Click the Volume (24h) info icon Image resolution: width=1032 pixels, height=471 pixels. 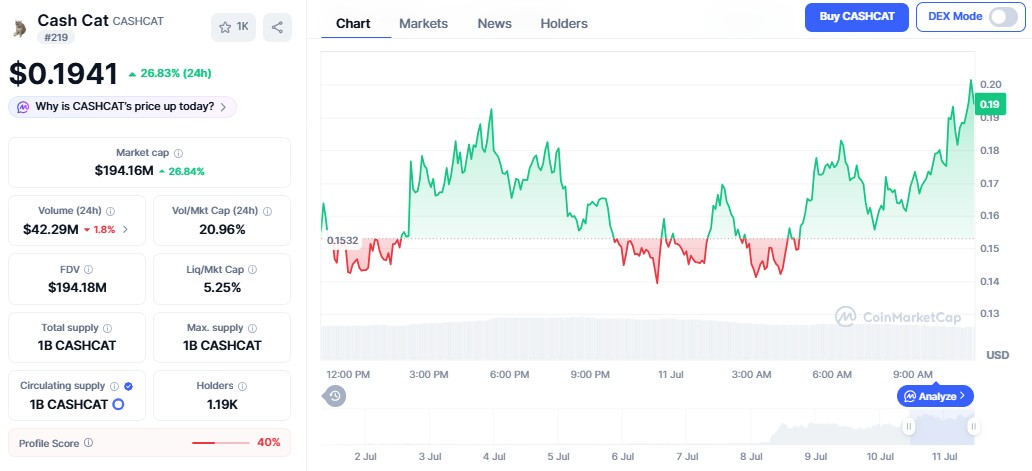[111, 211]
